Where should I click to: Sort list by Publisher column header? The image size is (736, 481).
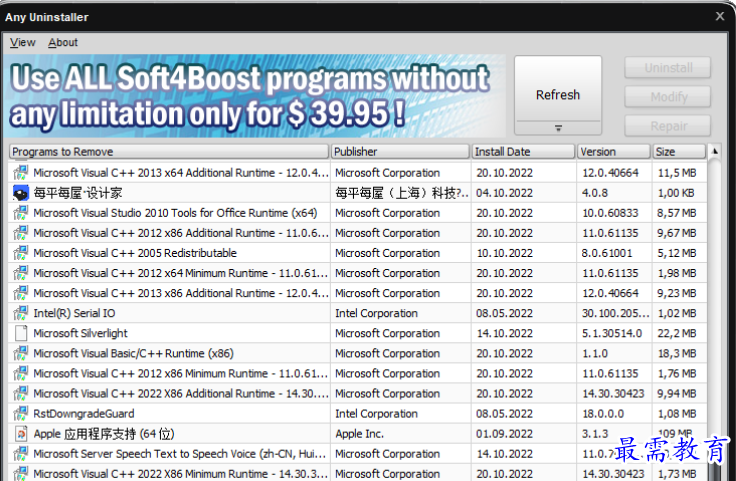(x=400, y=152)
